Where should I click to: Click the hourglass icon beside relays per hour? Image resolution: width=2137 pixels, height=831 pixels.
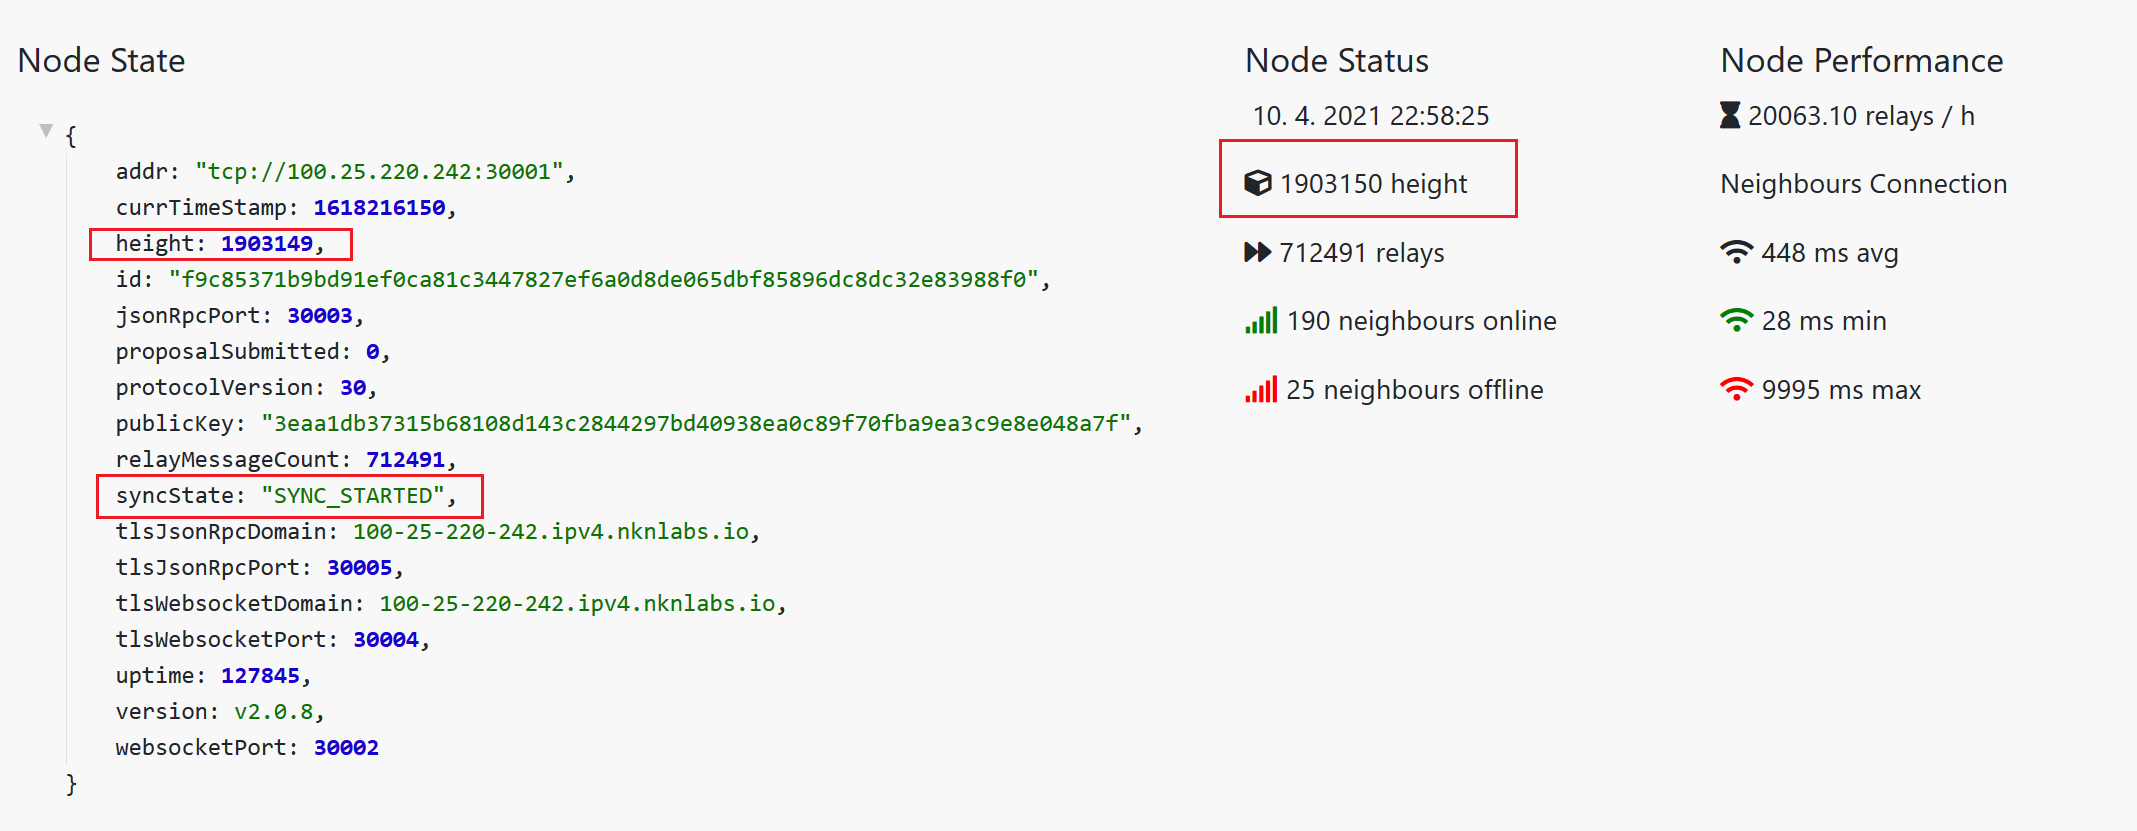(1730, 115)
